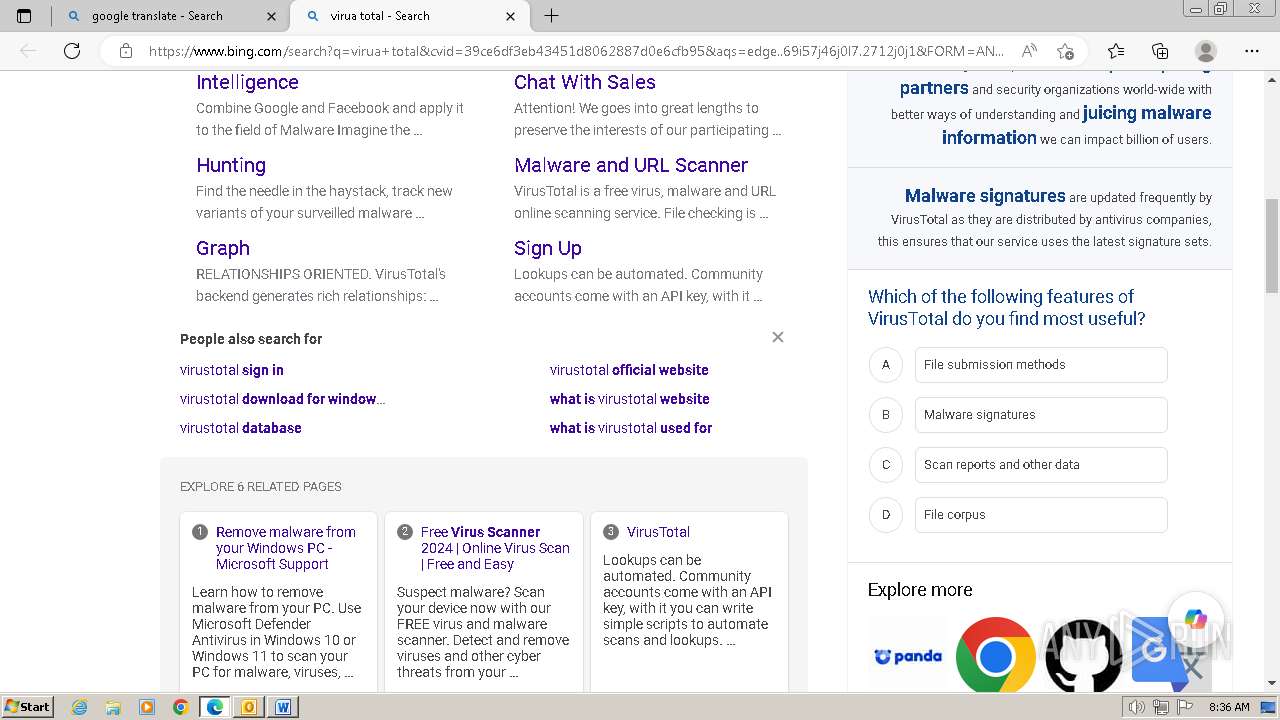Open the Hunting link
The image size is (1280, 720).
point(231,165)
